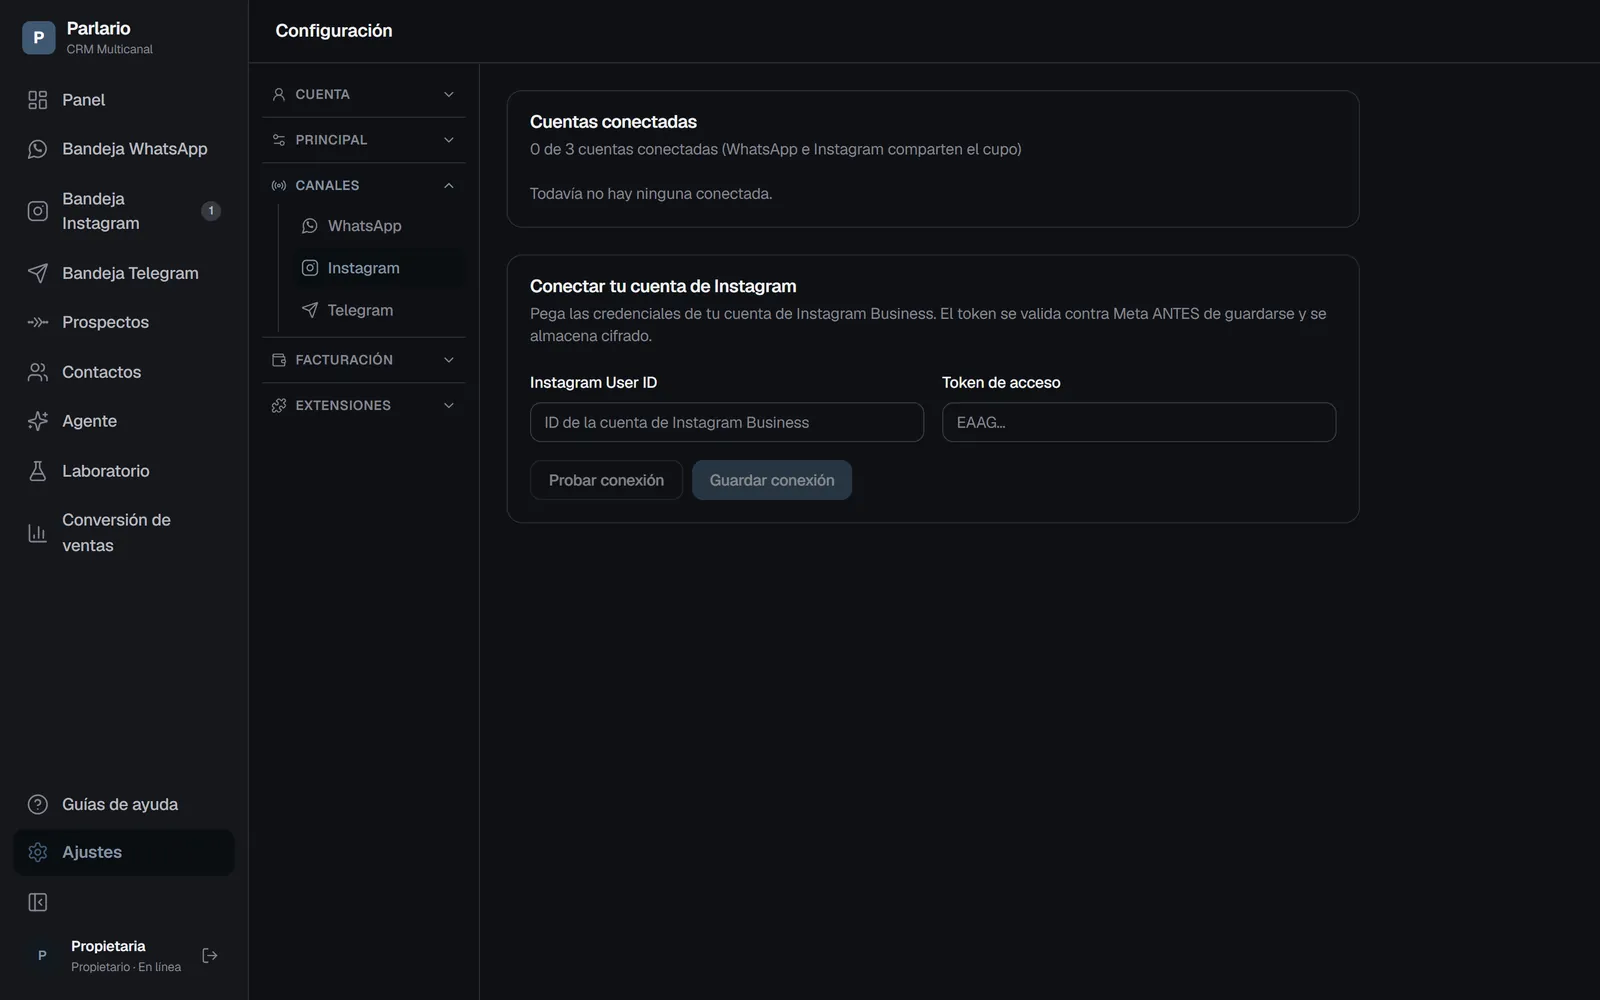Expand the FACTURACIÓN section chevron
Viewport: 1600px width, 1000px height.
(449, 360)
